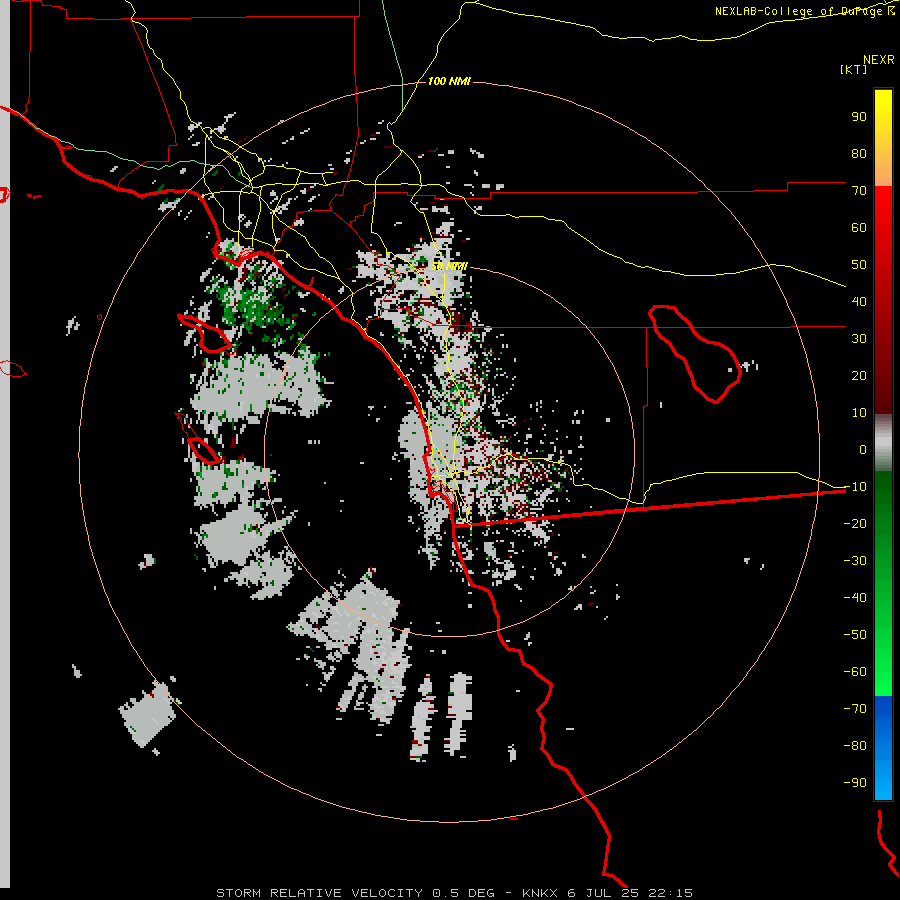The width and height of the screenshot is (900, 900).
Task: Click the 90 kt value on the scale
Action: coord(859,117)
